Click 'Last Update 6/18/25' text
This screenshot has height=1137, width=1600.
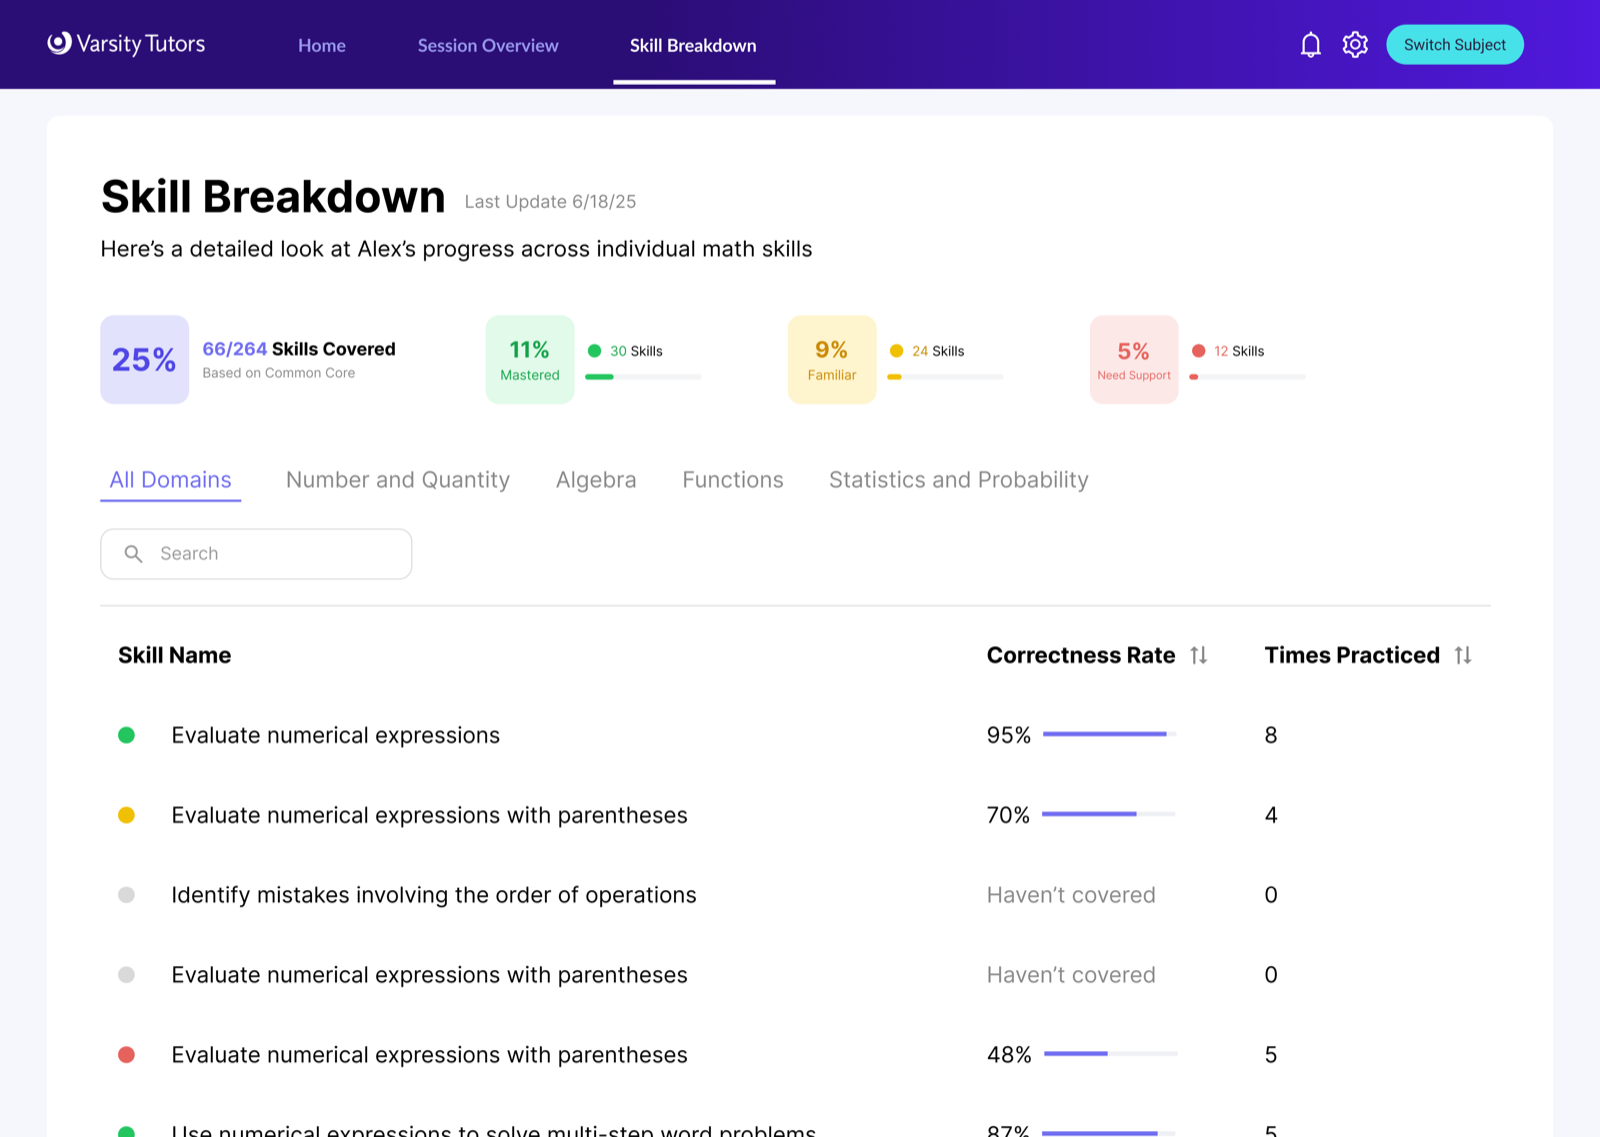(x=550, y=202)
